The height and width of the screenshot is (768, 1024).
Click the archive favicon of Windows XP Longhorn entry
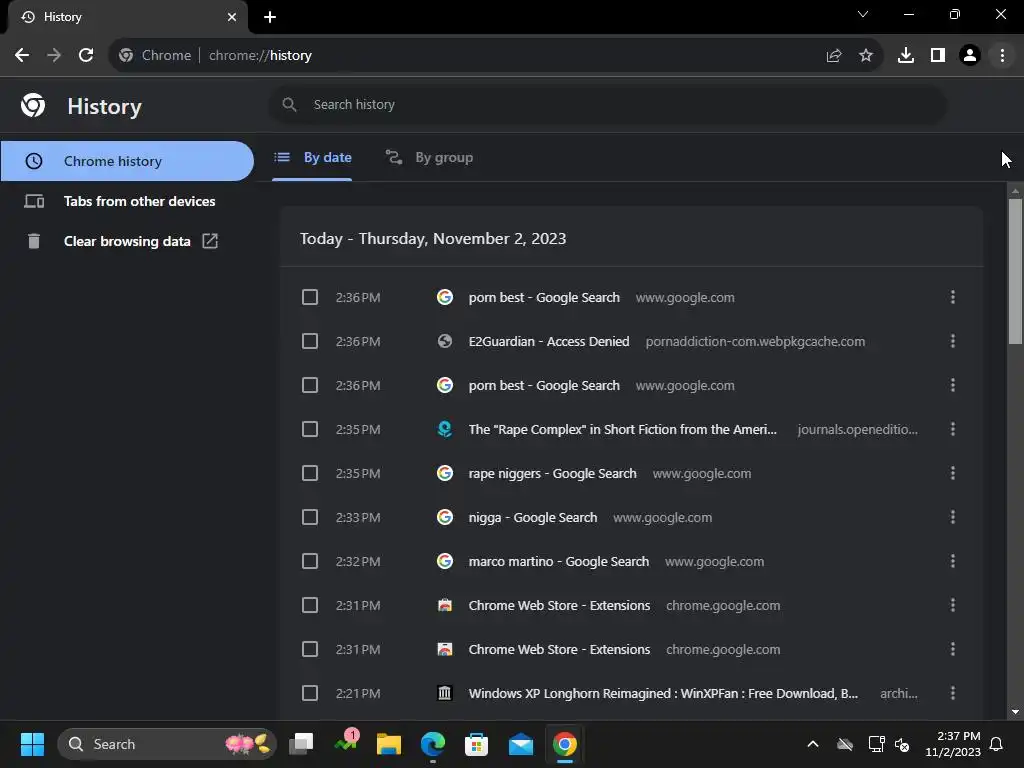pyautogui.click(x=445, y=693)
